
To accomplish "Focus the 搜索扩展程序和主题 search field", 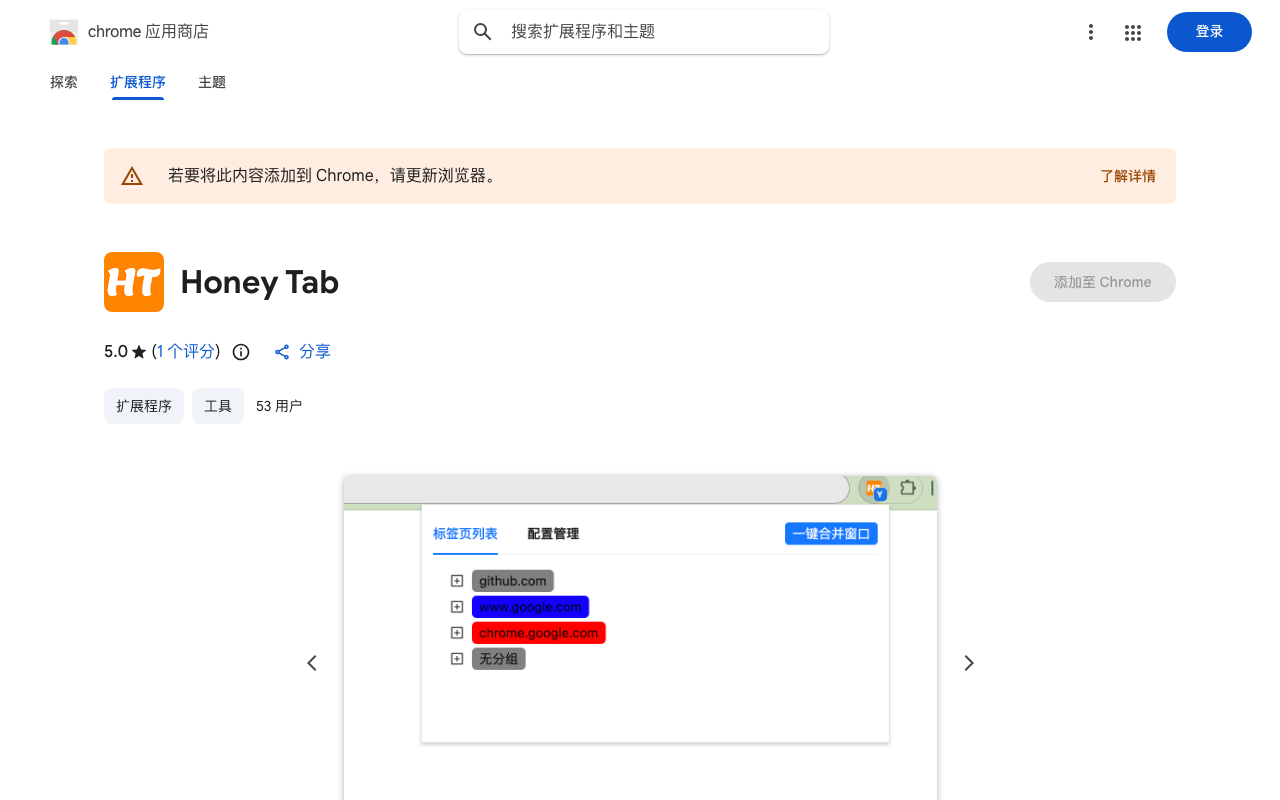I will pos(644,32).
